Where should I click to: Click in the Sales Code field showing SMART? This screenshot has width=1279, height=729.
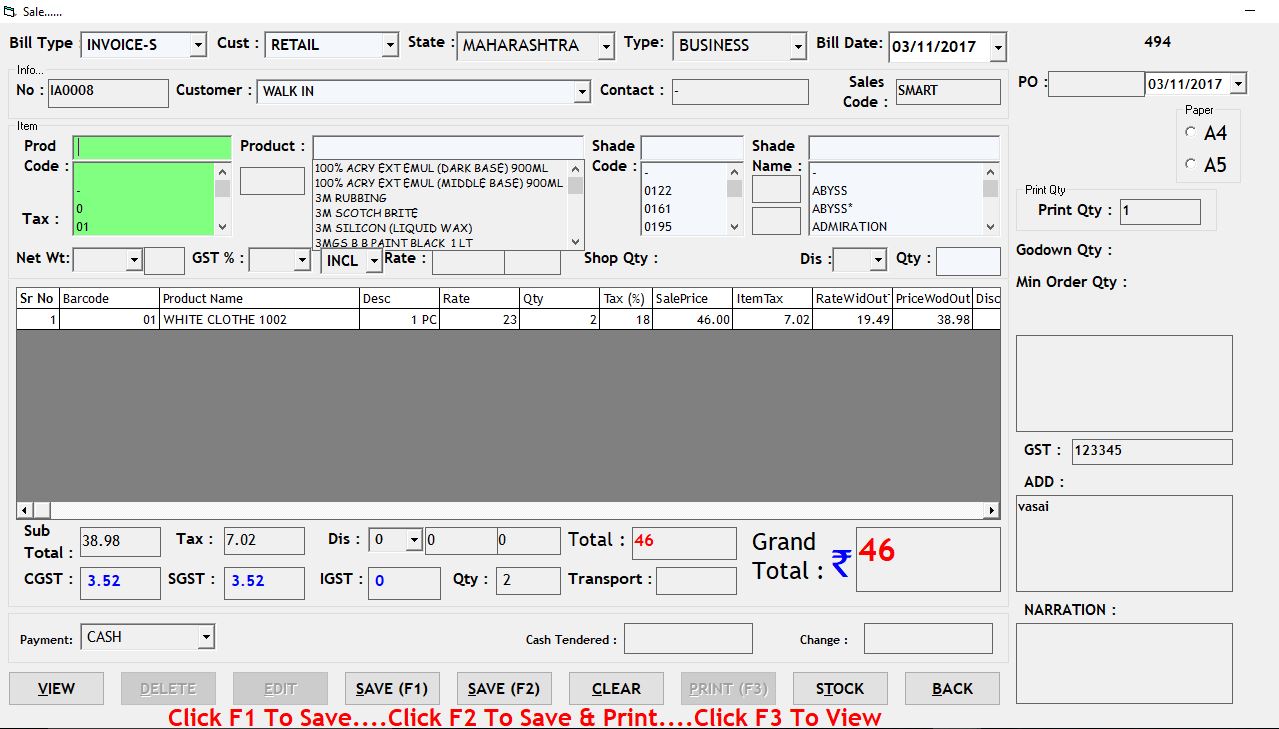pos(948,91)
